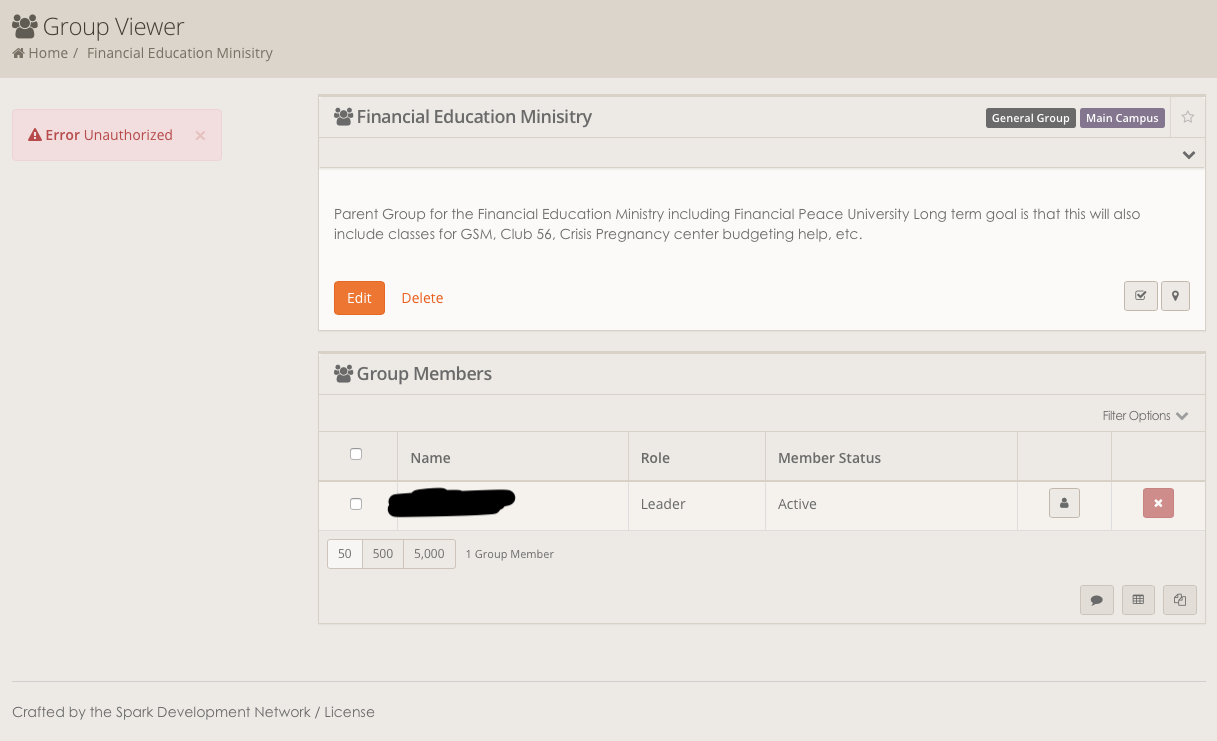Viewport: 1217px width, 741px height.
Task: Click the checkmark security icon button
Action: point(1140,296)
